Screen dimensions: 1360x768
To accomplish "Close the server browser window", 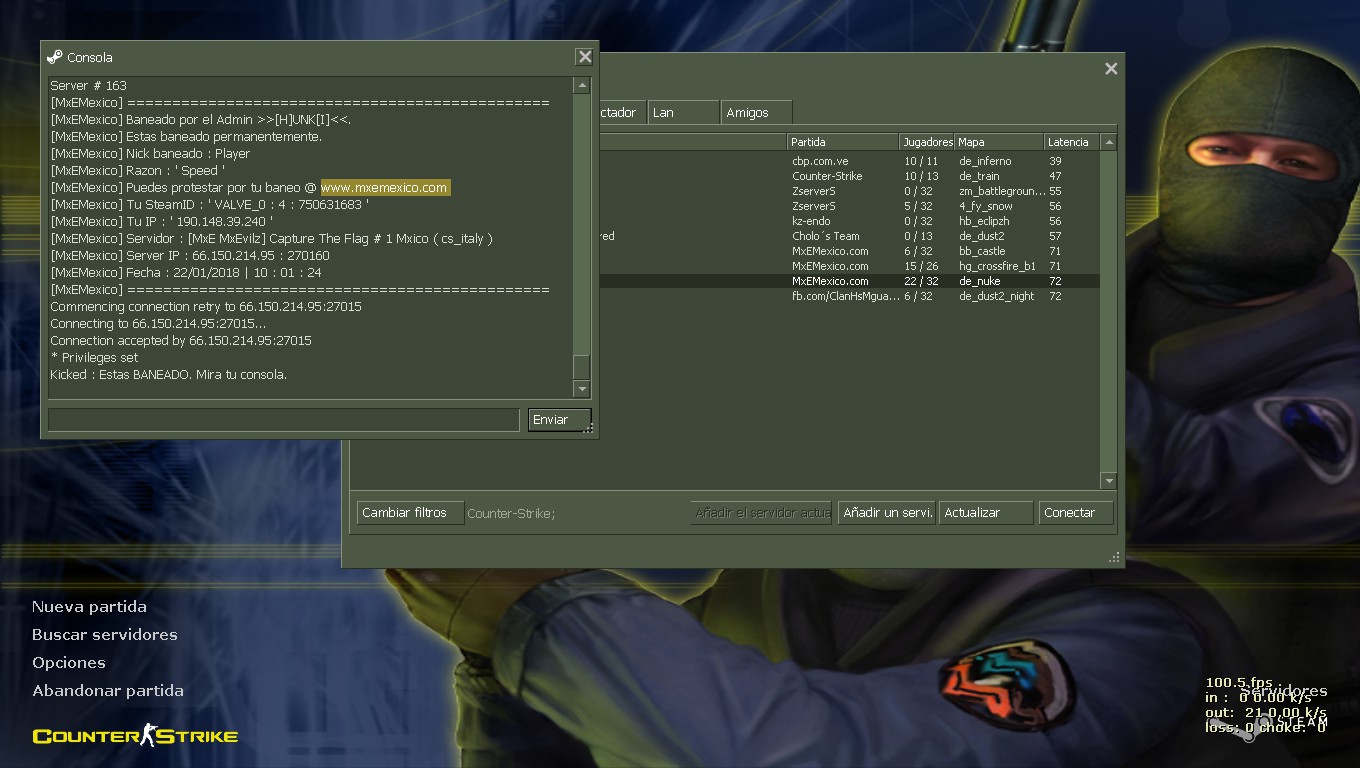I will pos(1111,69).
